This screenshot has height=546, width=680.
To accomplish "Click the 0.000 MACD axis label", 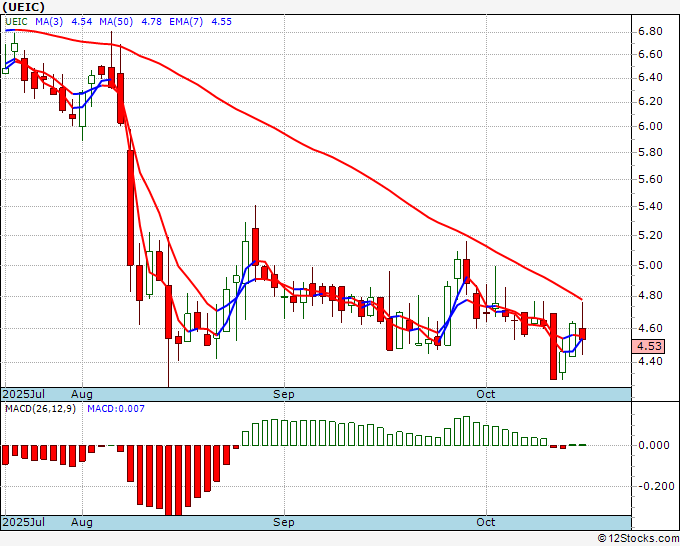I will (654, 445).
